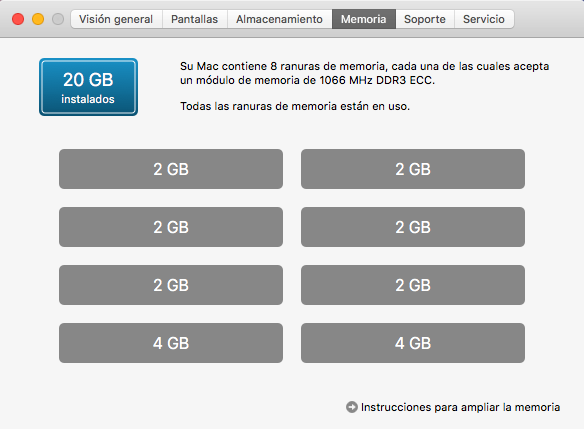Choose the third-row right 2 GB slot

click(x=413, y=285)
